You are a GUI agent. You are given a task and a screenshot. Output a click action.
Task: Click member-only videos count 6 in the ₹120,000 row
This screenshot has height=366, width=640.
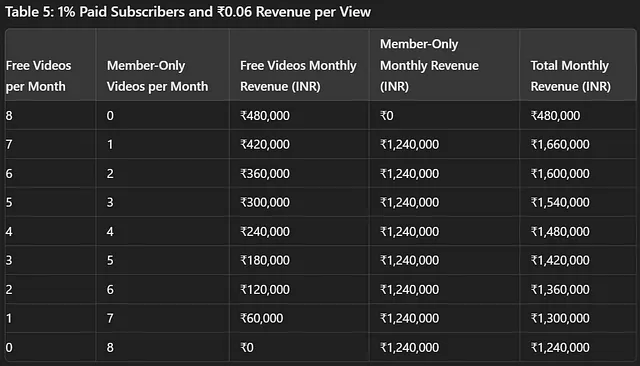110,289
